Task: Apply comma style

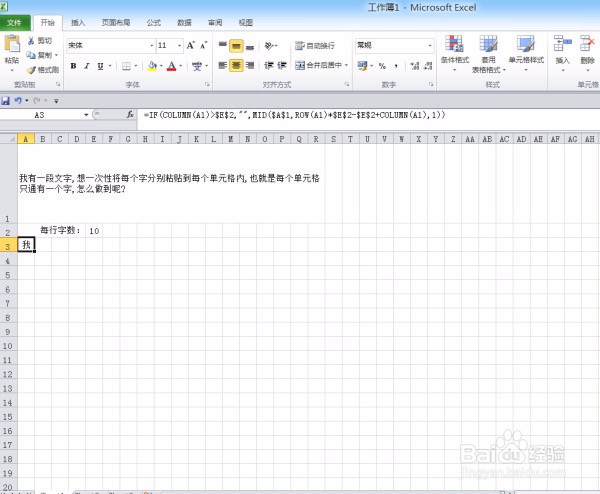Action: tap(396, 66)
